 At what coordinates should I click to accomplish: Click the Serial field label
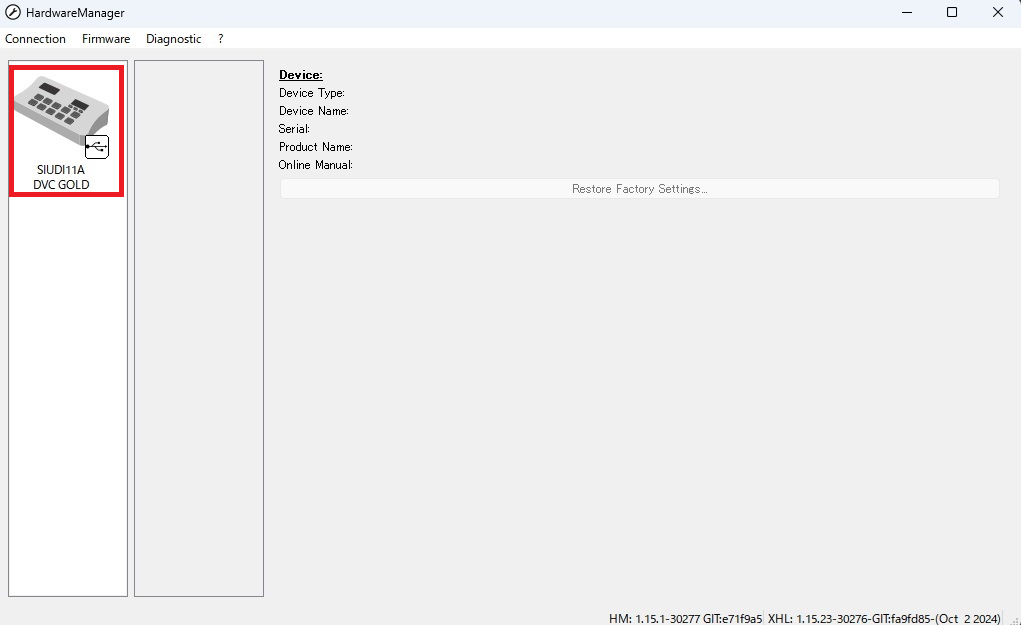point(294,129)
